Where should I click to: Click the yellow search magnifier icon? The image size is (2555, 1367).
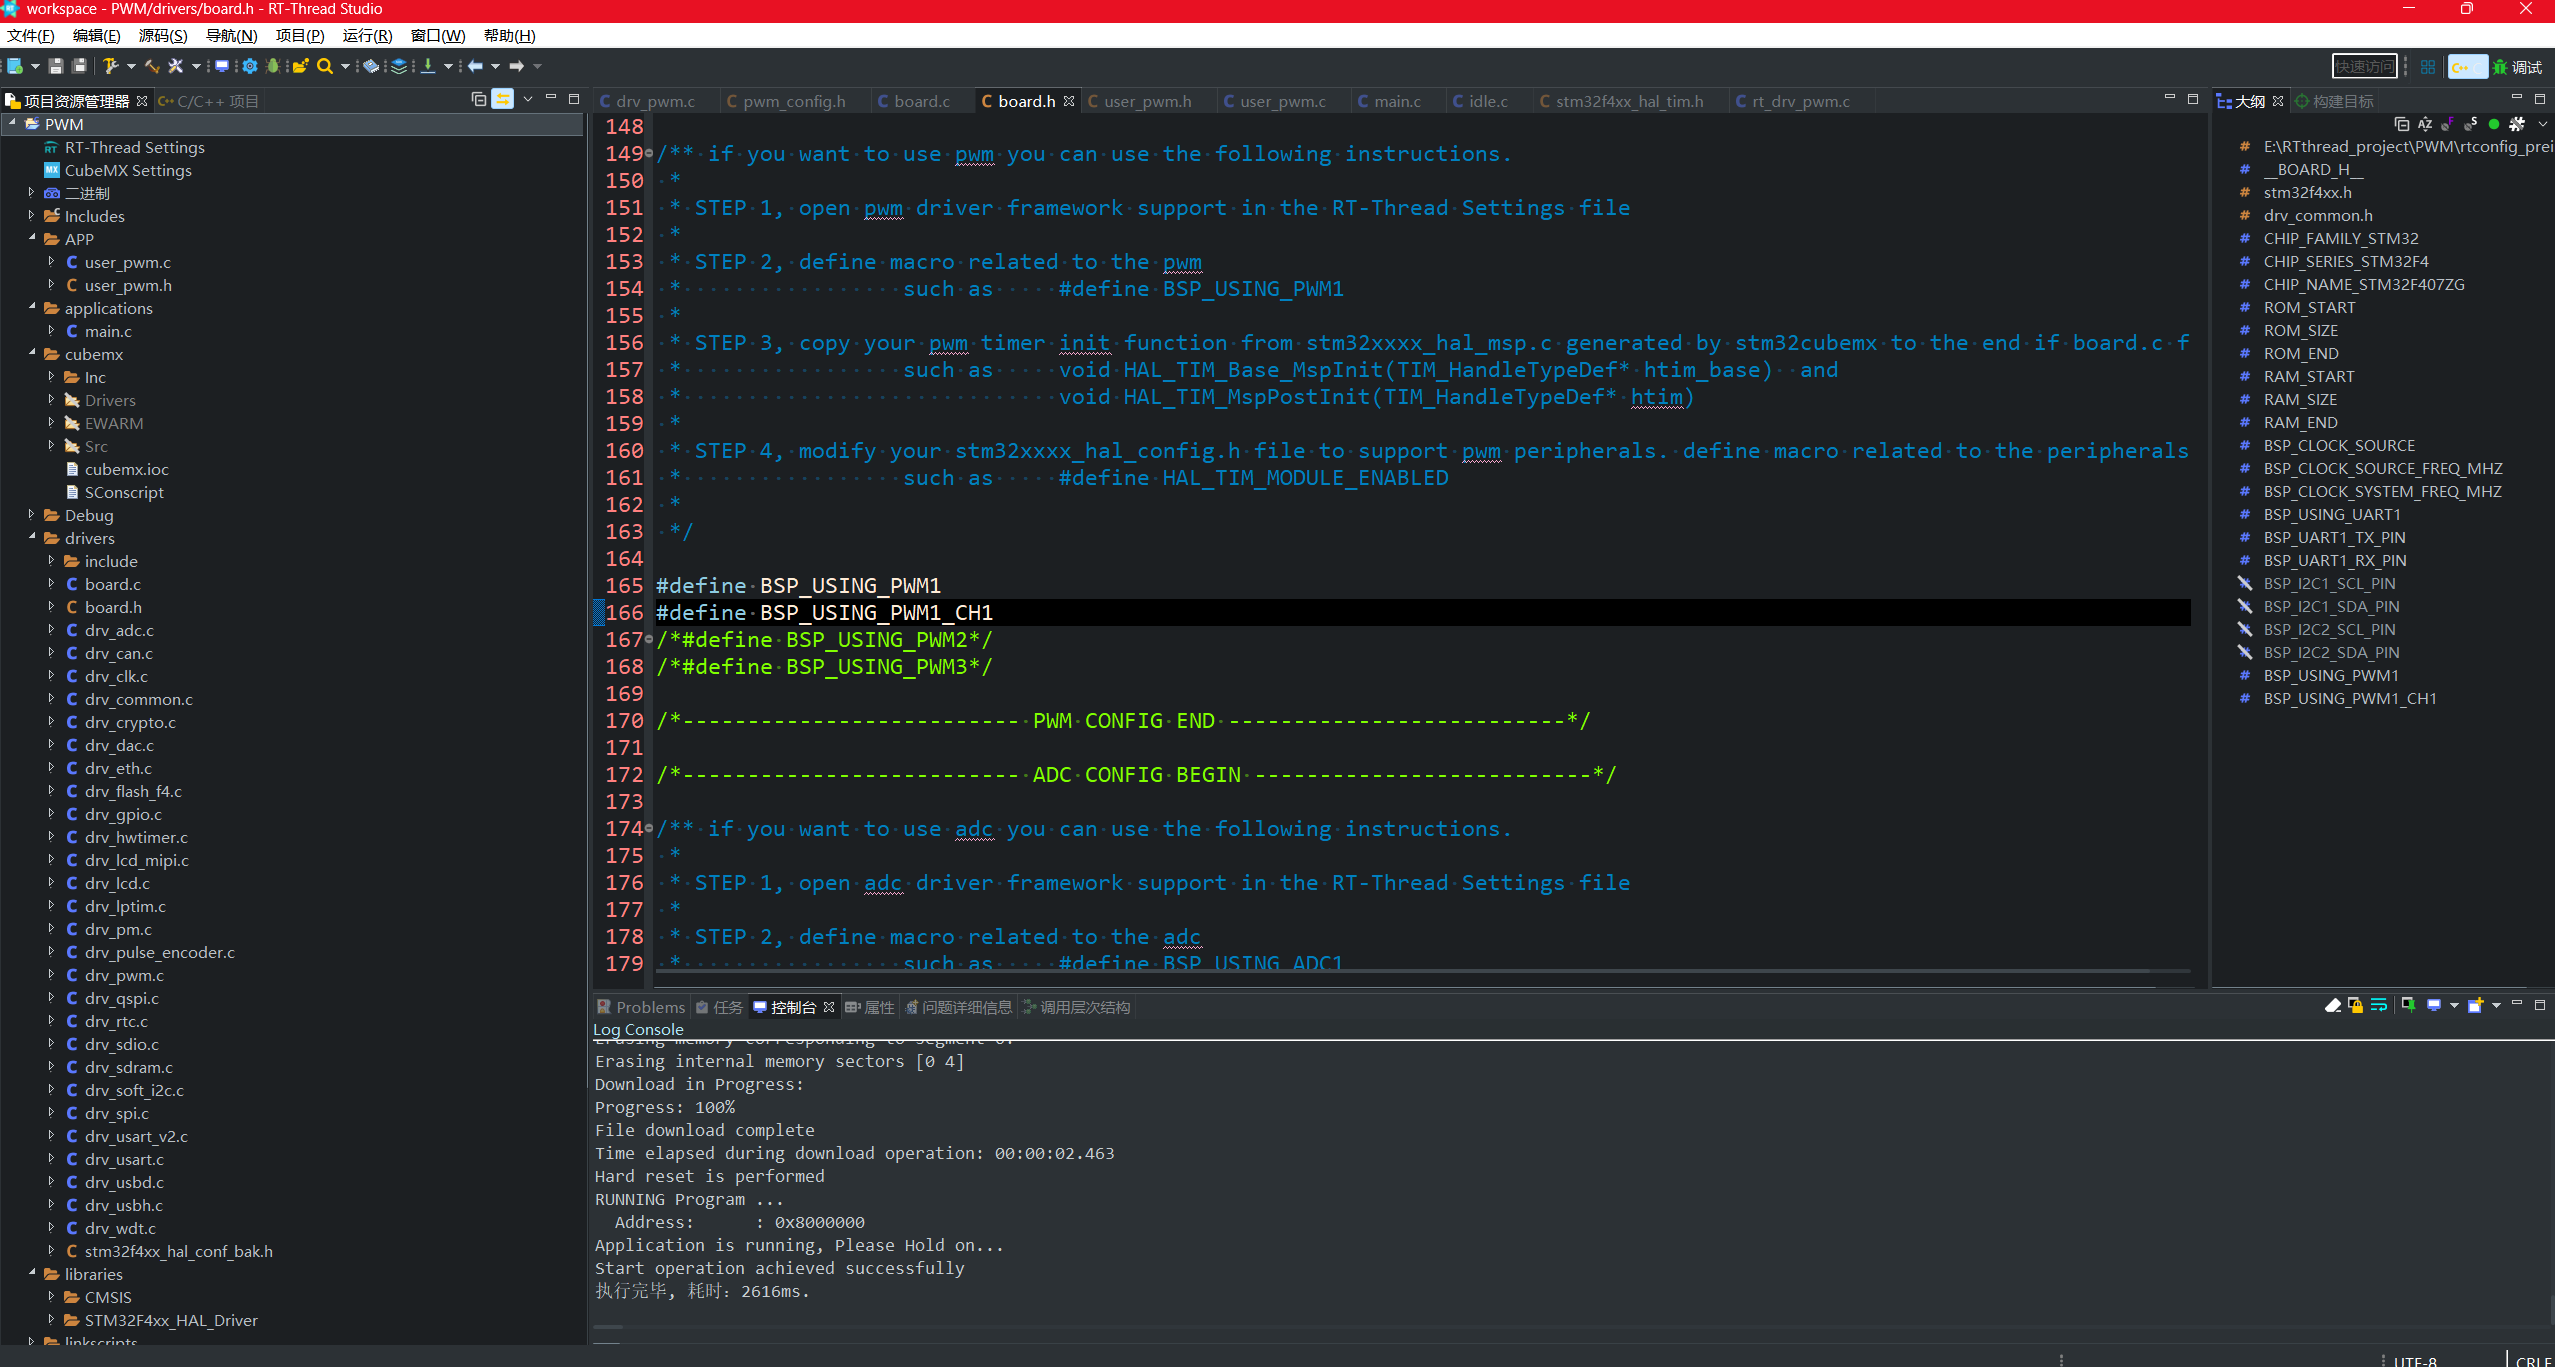click(325, 66)
